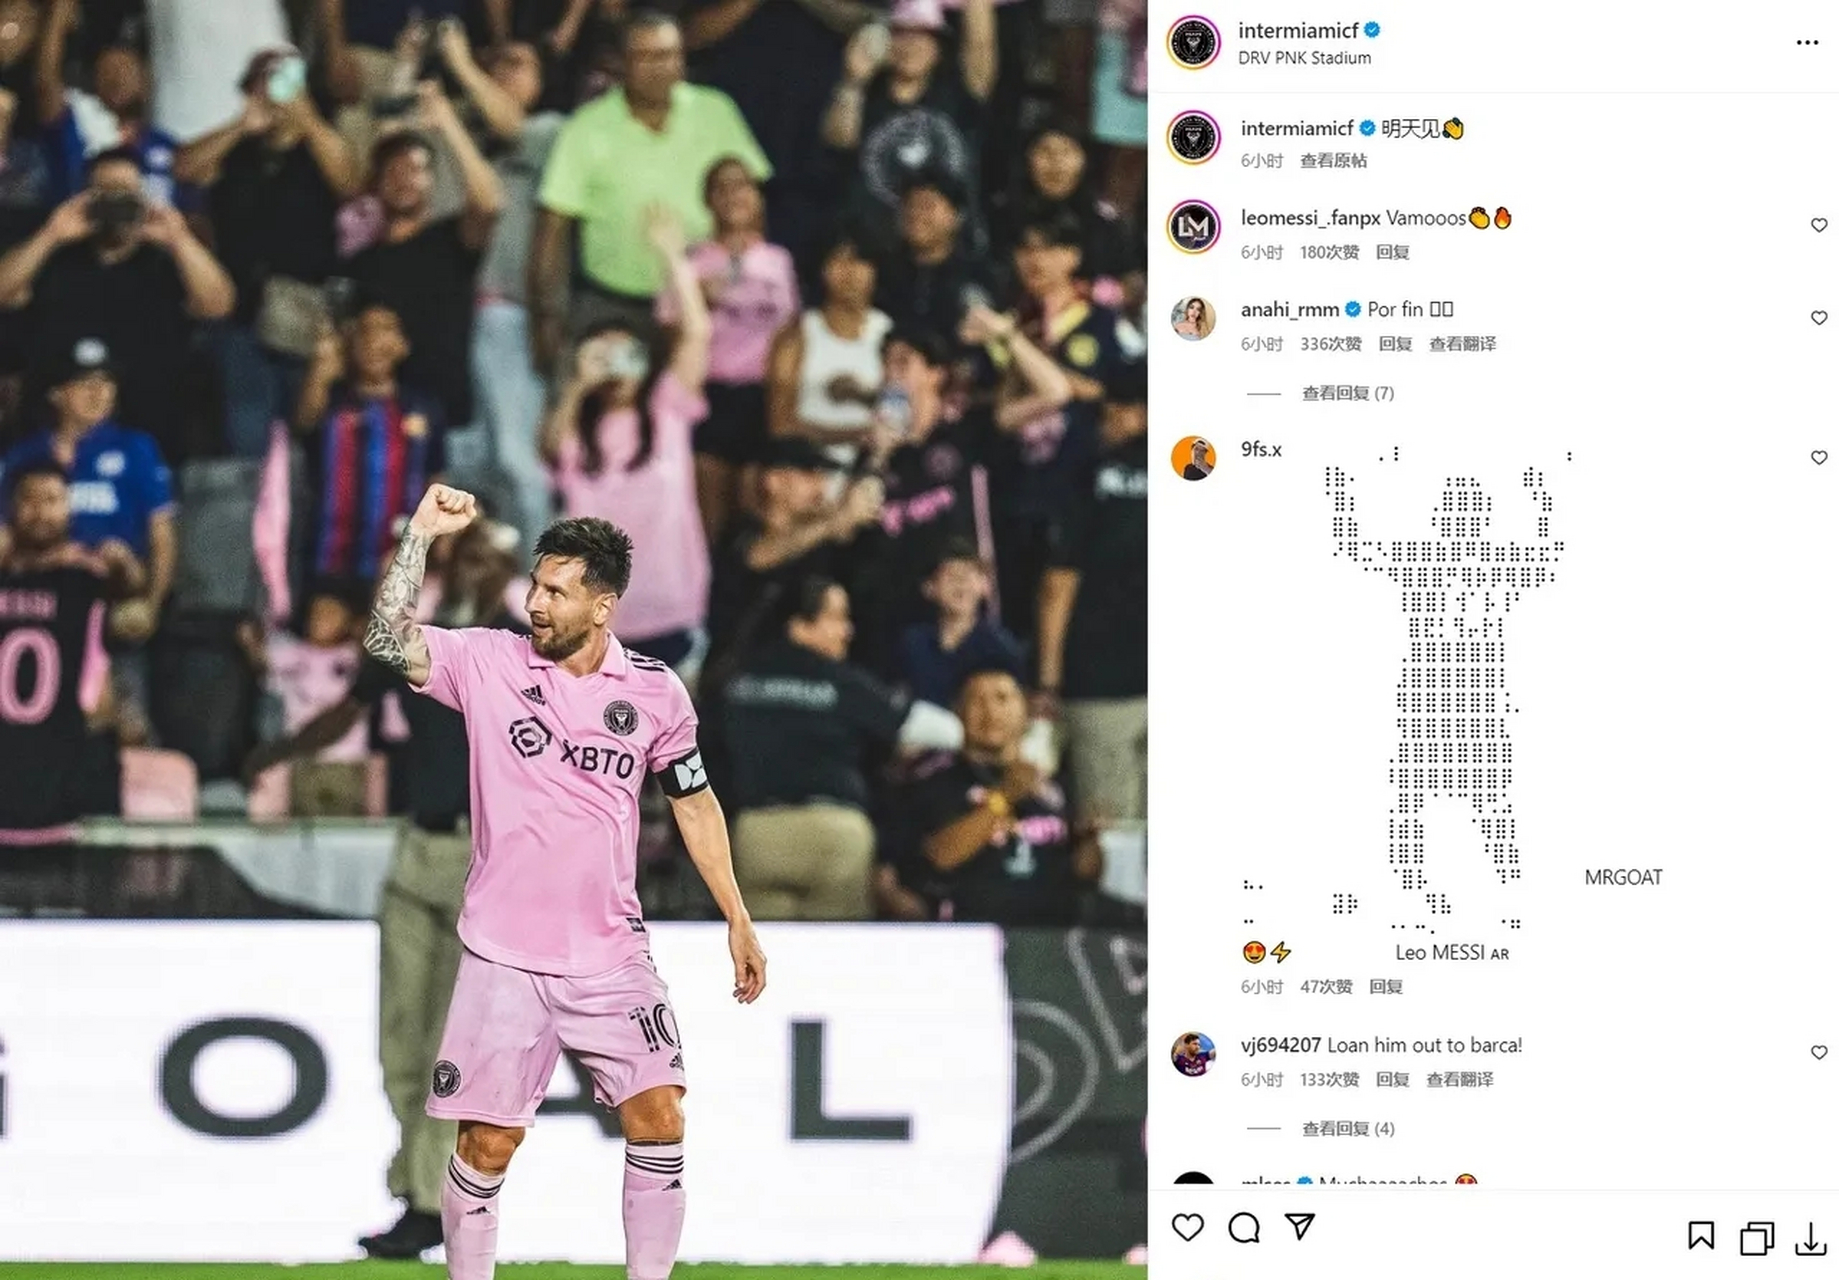The width and height of the screenshot is (1839, 1280).
Task: Share post via paper plane icon
Action: [1299, 1226]
